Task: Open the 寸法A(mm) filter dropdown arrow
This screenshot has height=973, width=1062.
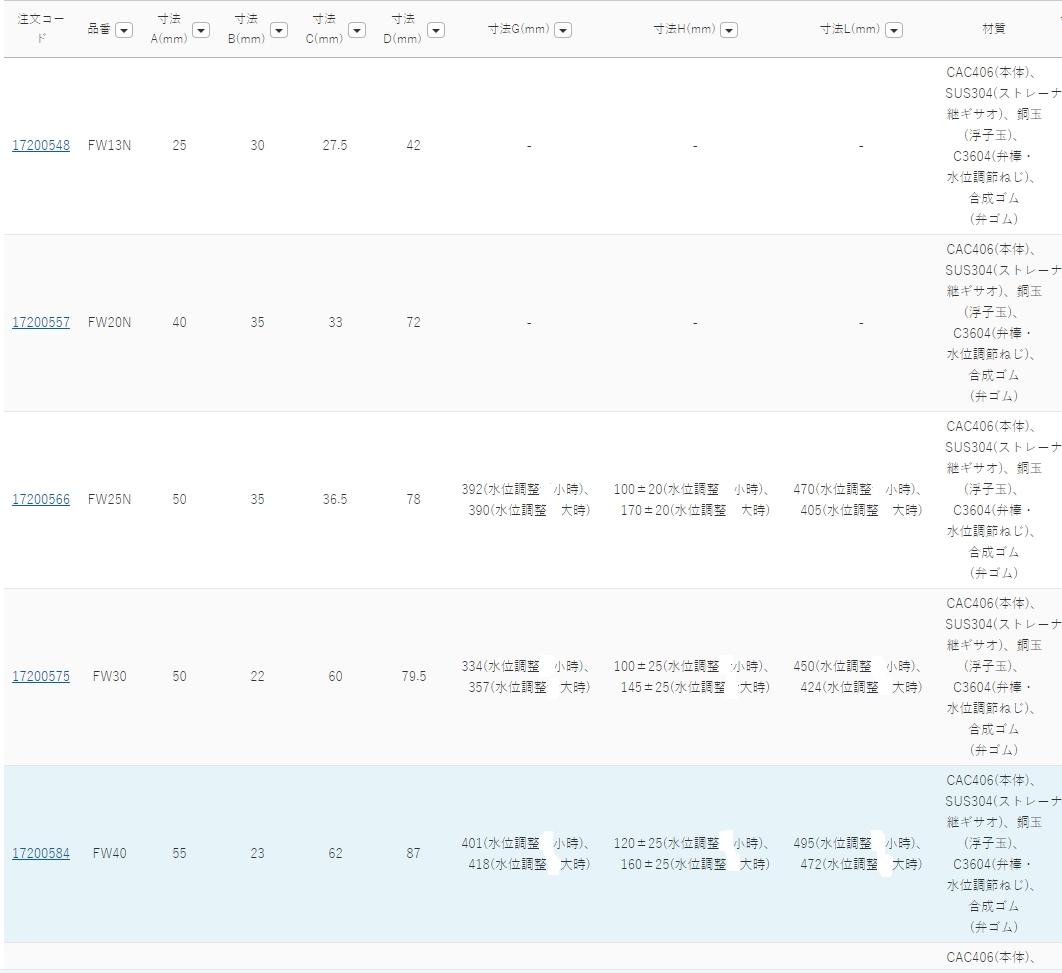Action: [201, 30]
